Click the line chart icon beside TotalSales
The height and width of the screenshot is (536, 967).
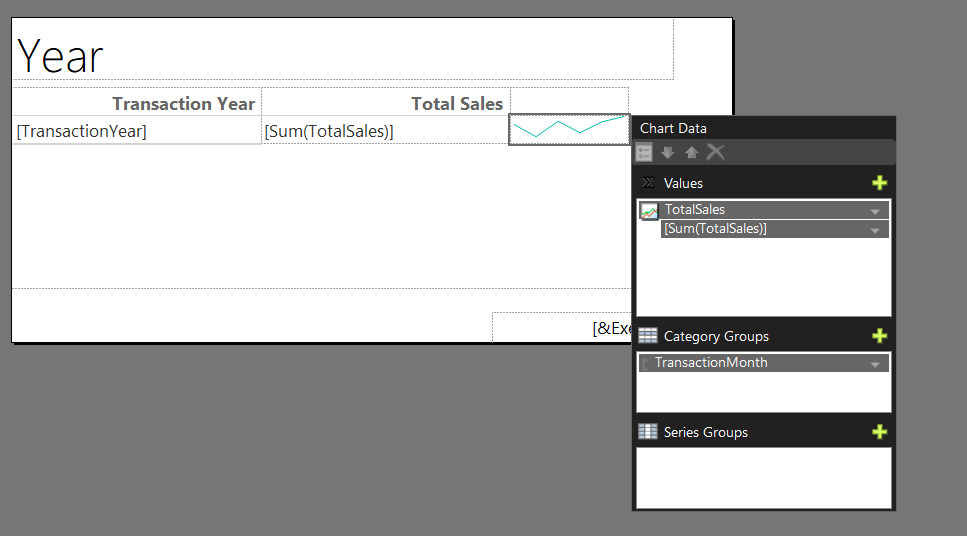(x=649, y=212)
